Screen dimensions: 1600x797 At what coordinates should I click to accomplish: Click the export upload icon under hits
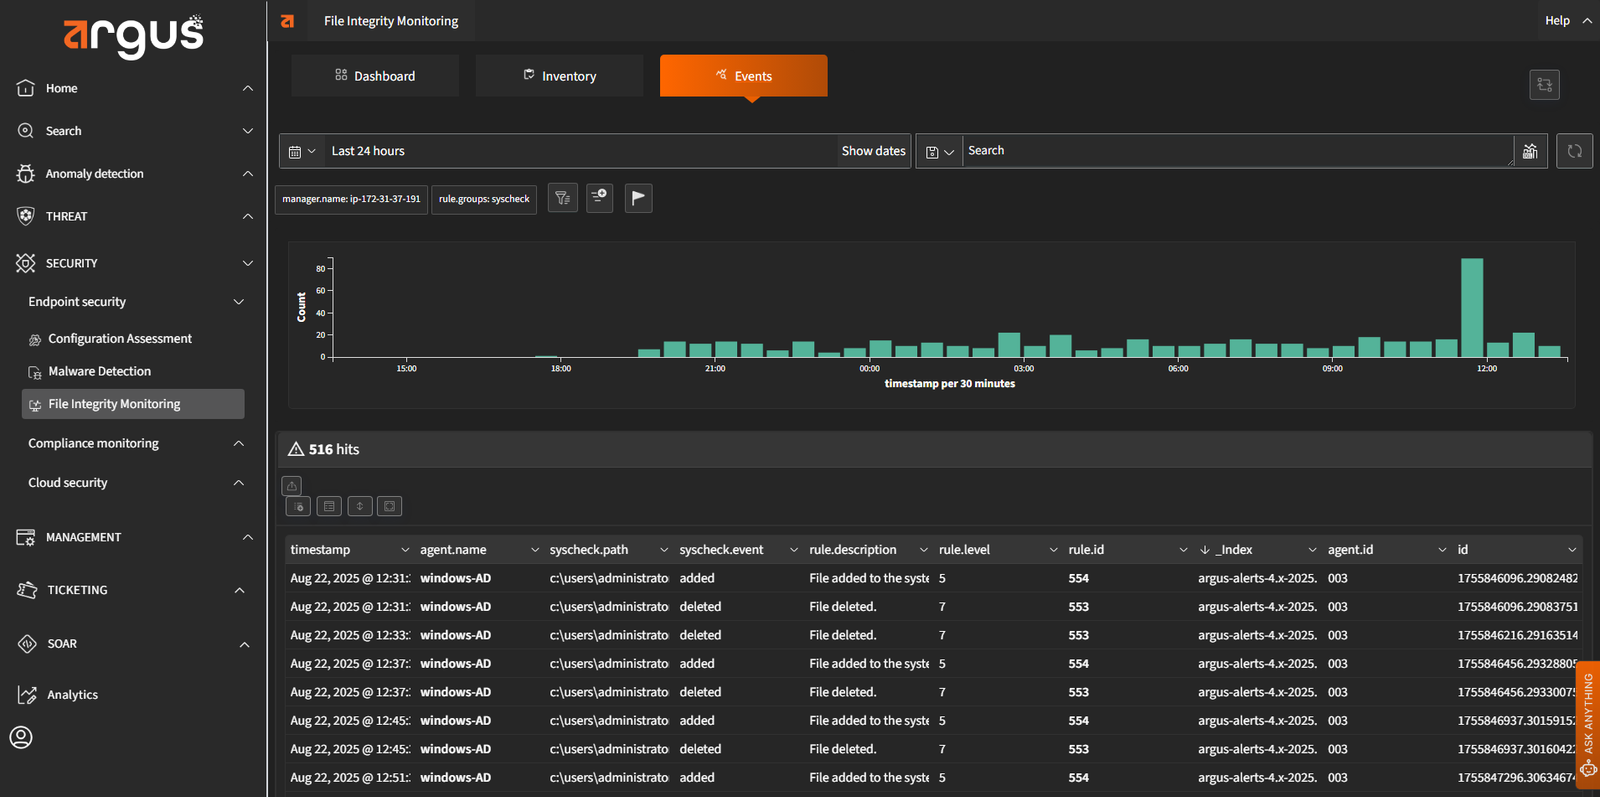click(x=292, y=486)
